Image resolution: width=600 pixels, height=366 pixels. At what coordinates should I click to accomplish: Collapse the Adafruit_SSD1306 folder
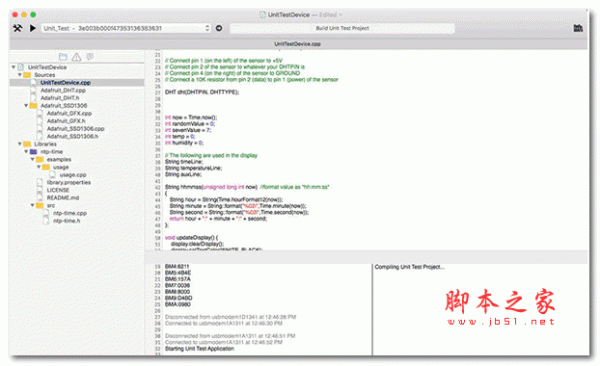pyautogui.click(x=26, y=105)
